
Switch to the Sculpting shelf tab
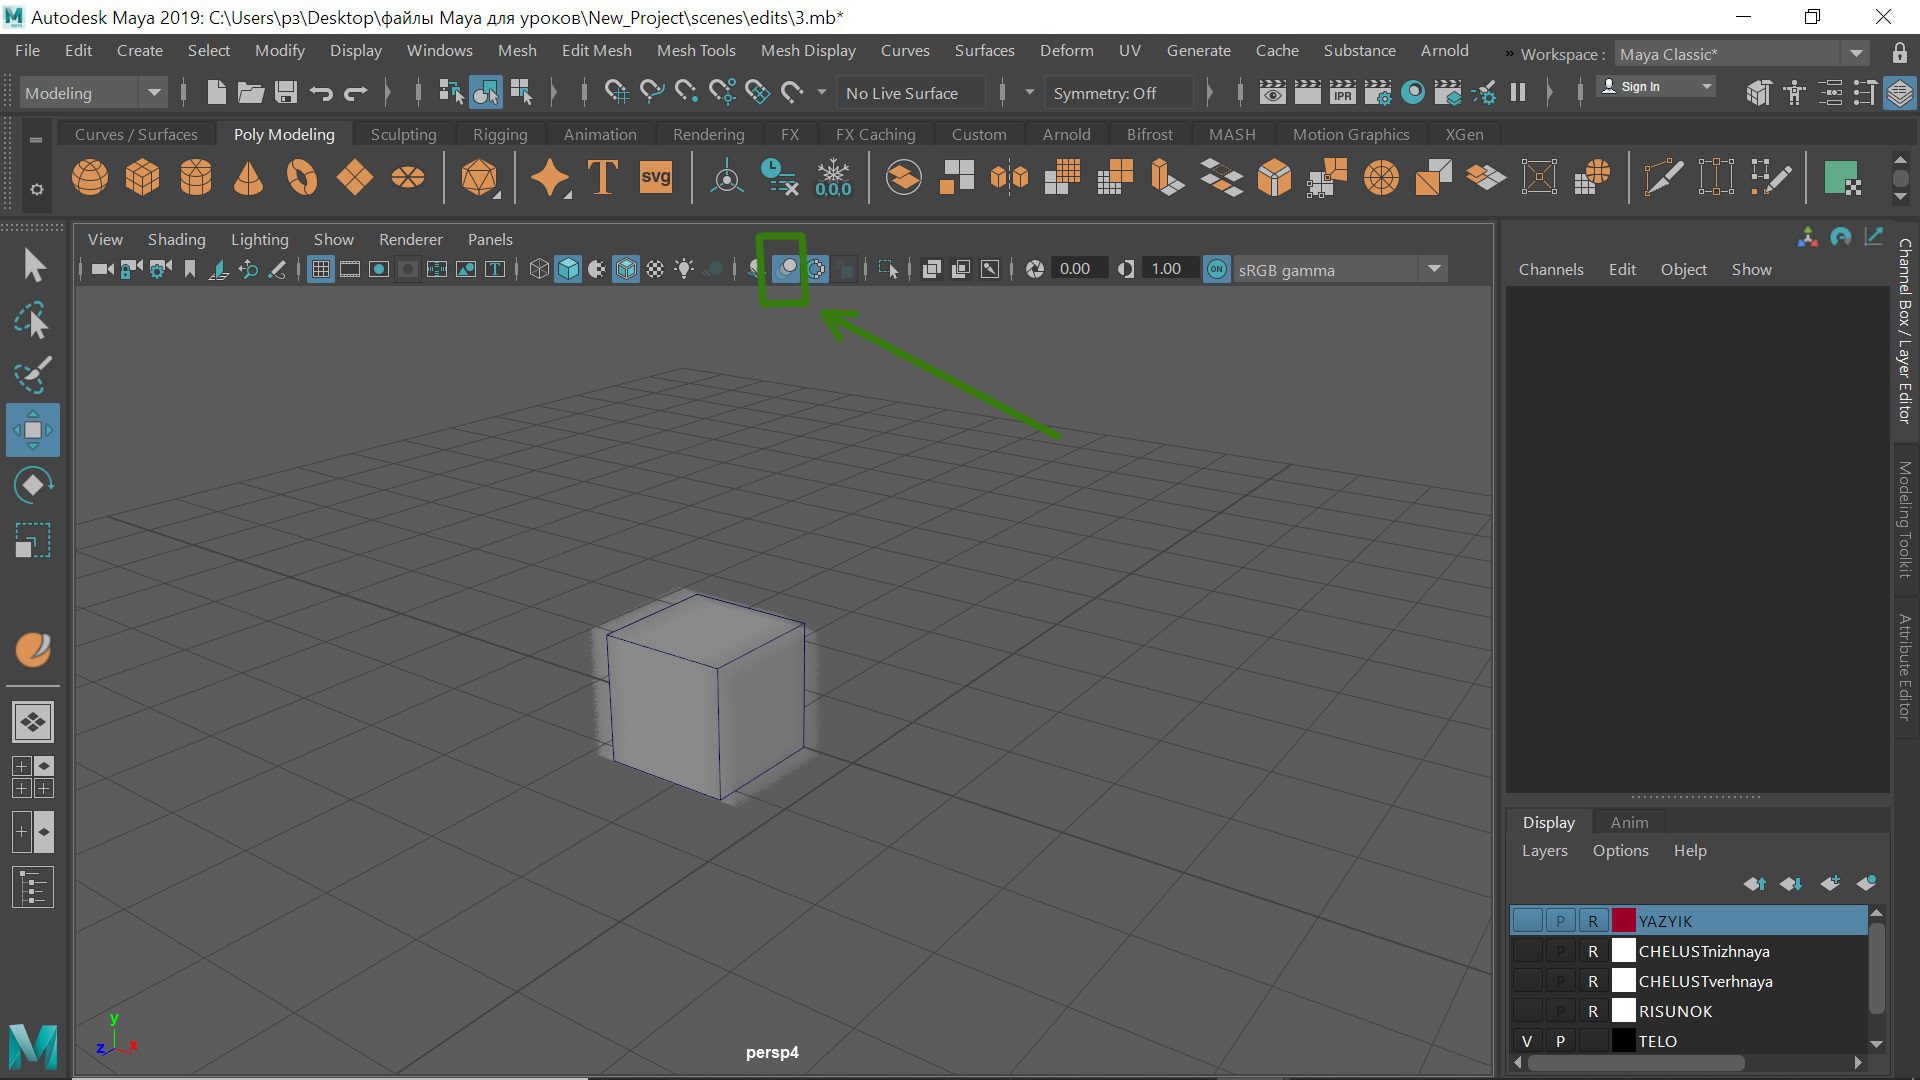pyautogui.click(x=403, y=134)
